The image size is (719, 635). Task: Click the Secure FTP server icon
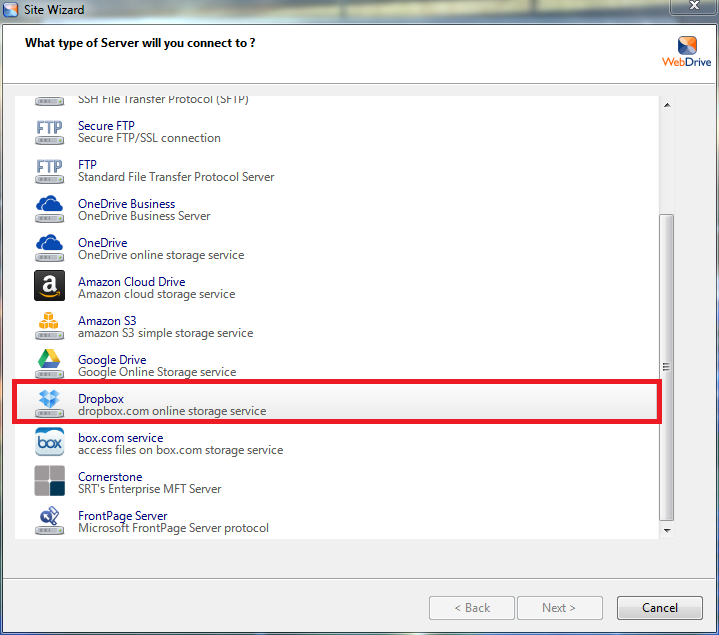(x=49, y=132)
